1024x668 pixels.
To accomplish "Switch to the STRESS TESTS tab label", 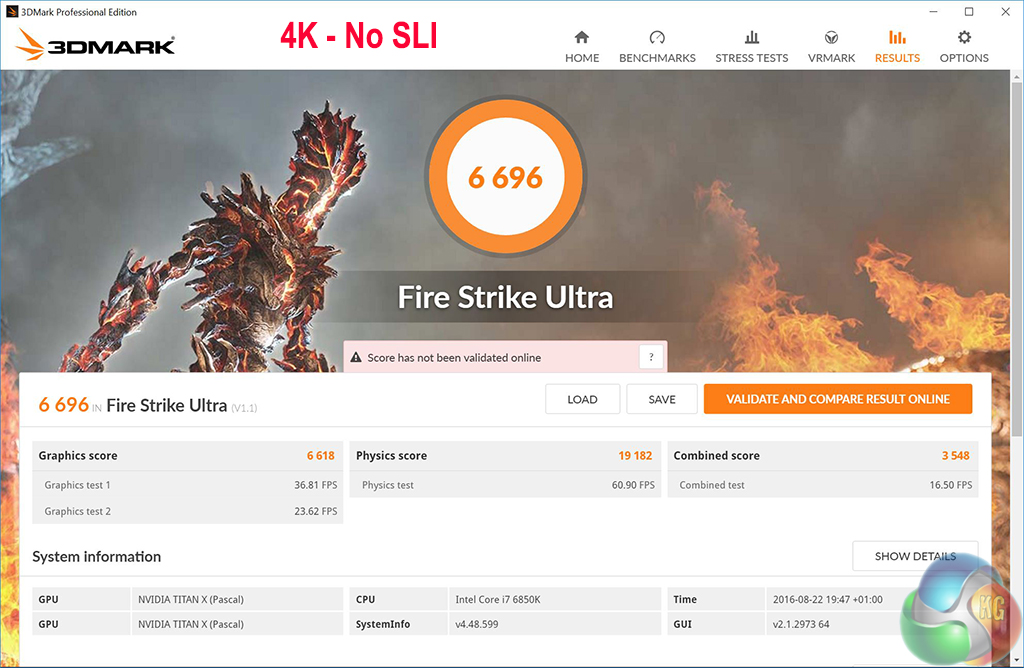I will point(752,58).
